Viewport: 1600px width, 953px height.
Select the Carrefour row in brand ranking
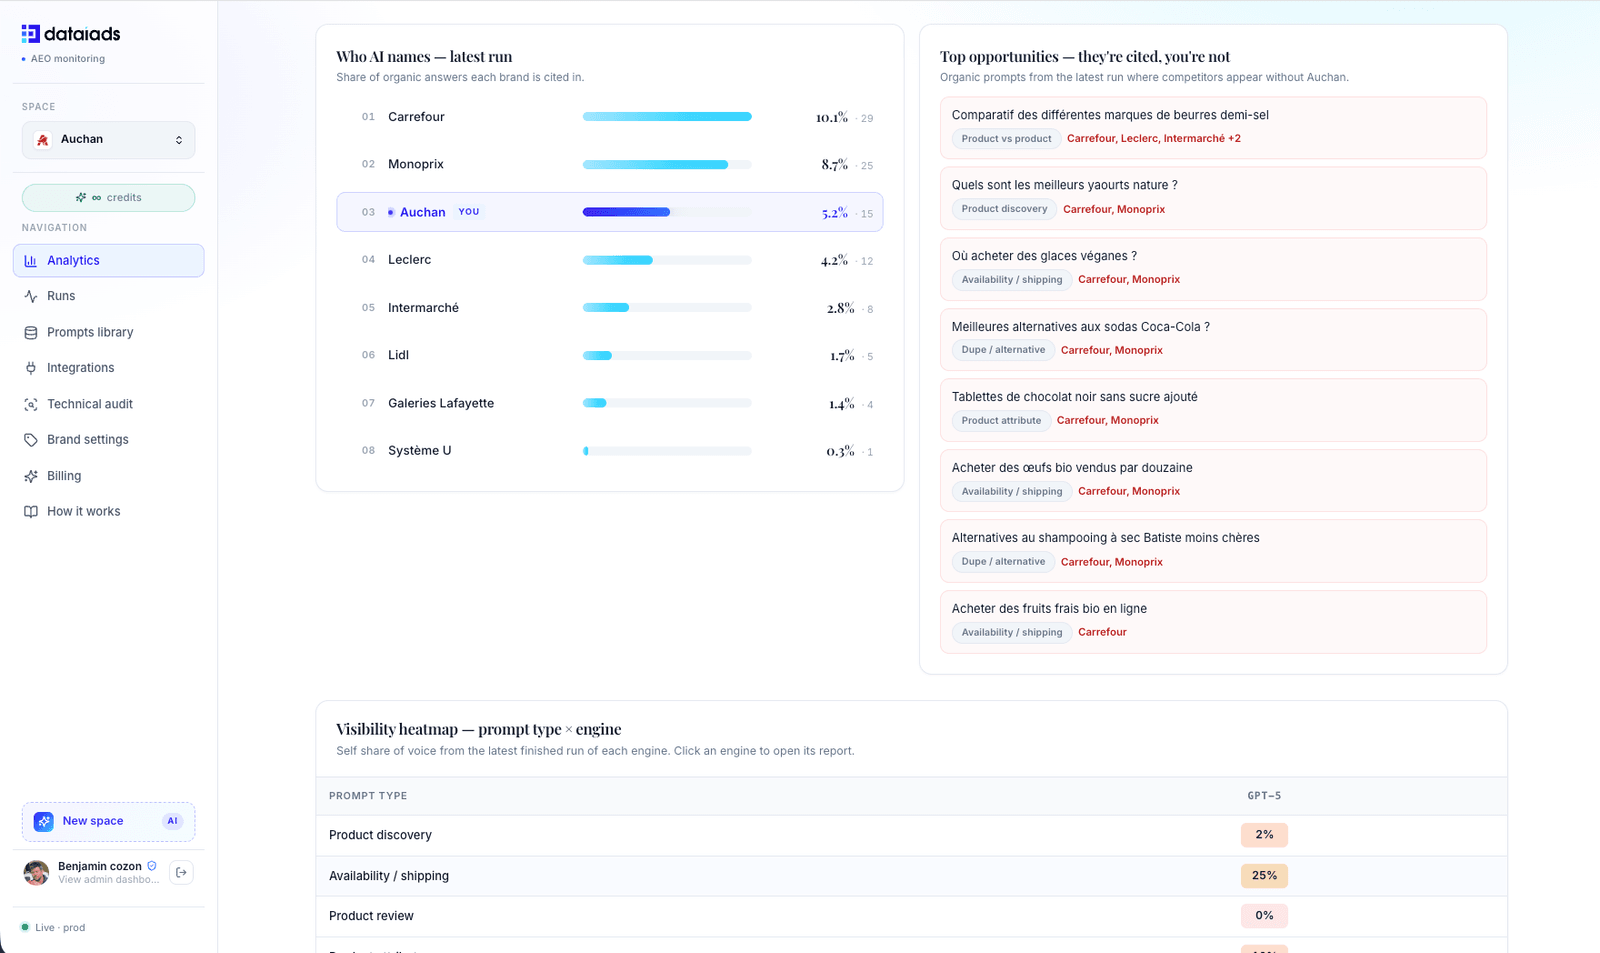point(610,117)
